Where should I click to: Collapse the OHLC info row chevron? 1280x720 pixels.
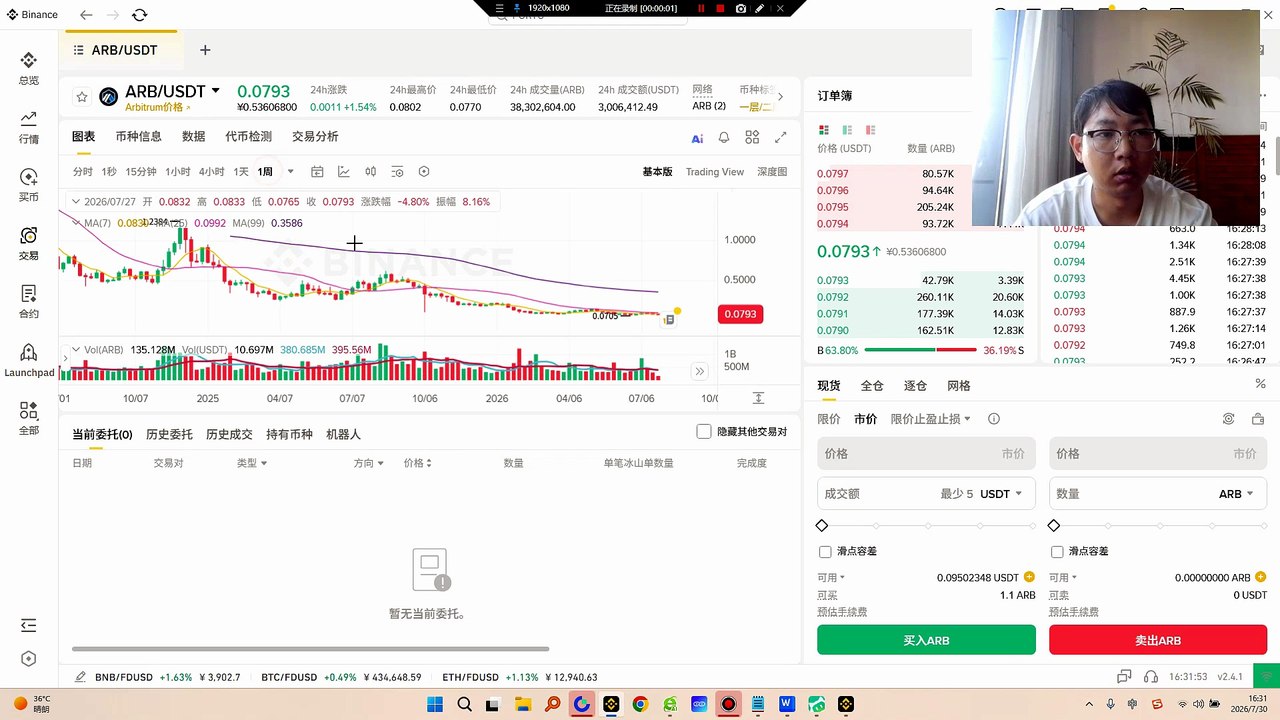coord(75,201)
